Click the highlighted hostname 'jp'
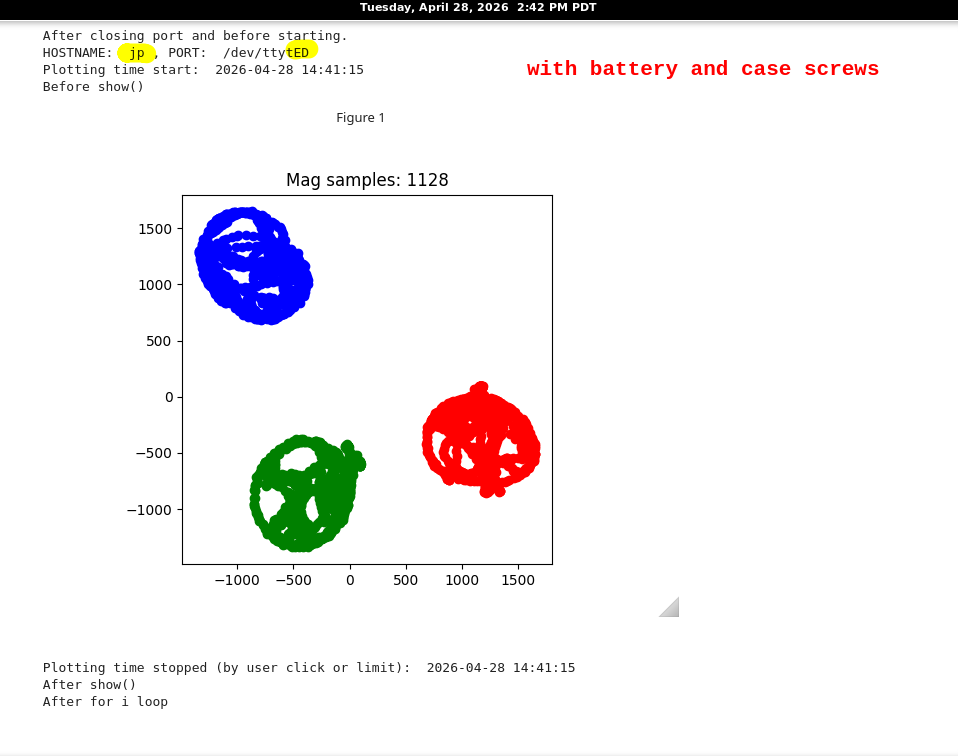 tap(137, 53)
